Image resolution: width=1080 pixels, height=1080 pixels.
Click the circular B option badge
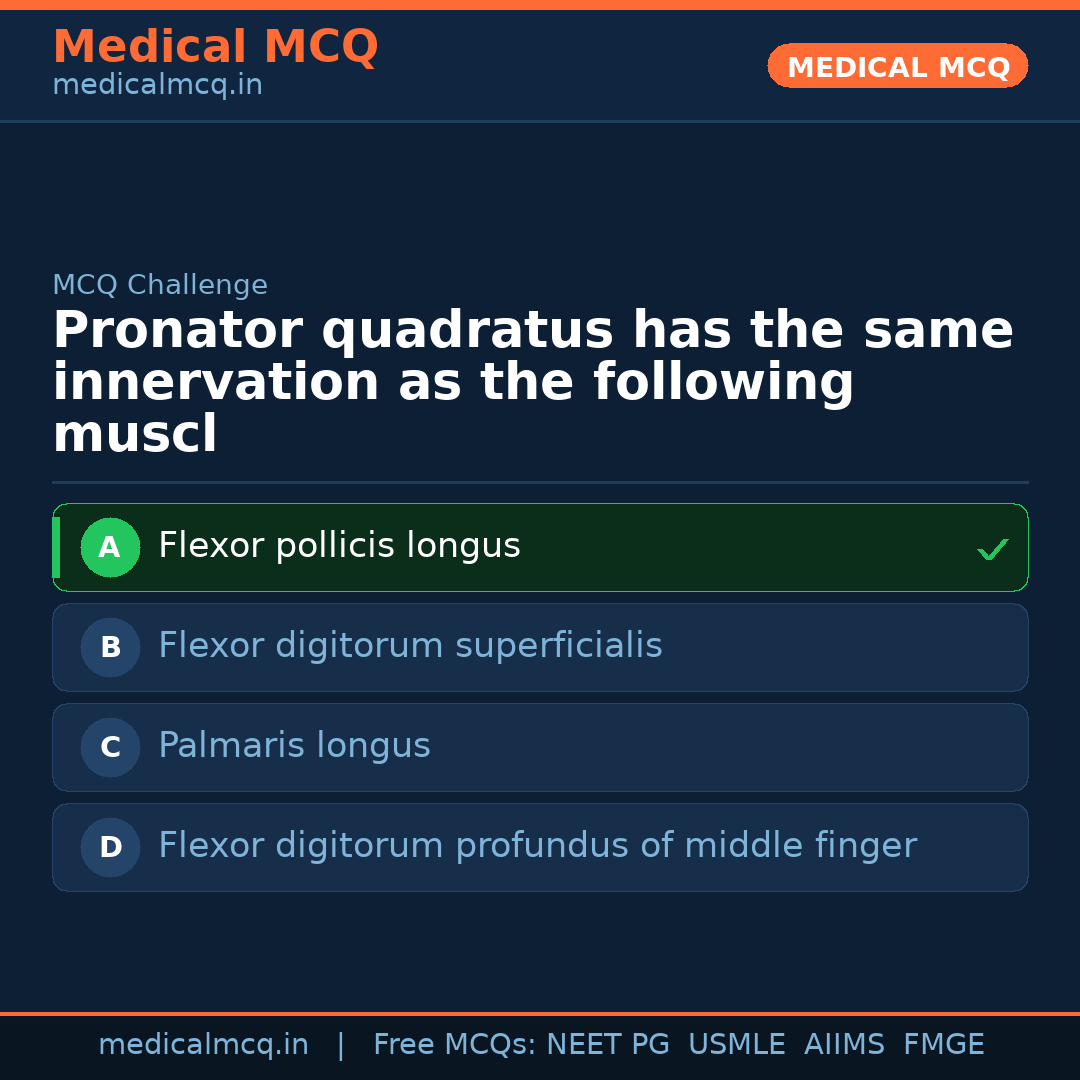(110, 647)
